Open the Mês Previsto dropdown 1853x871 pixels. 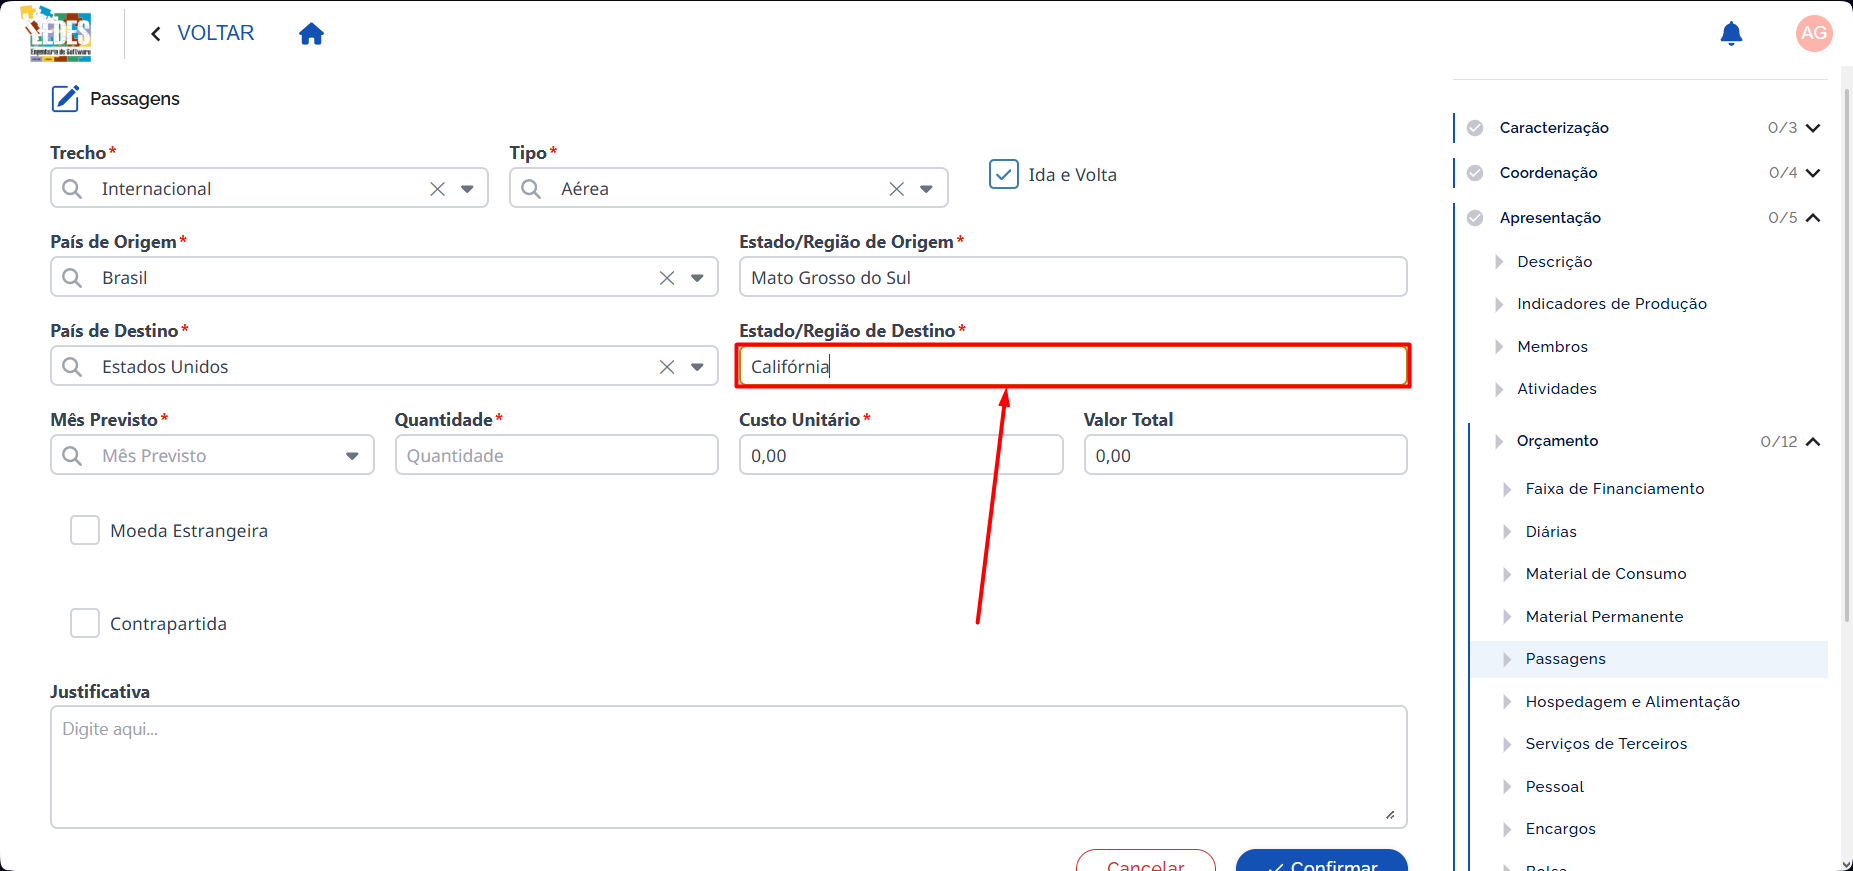pyautogui.click(x=352, y=456)
